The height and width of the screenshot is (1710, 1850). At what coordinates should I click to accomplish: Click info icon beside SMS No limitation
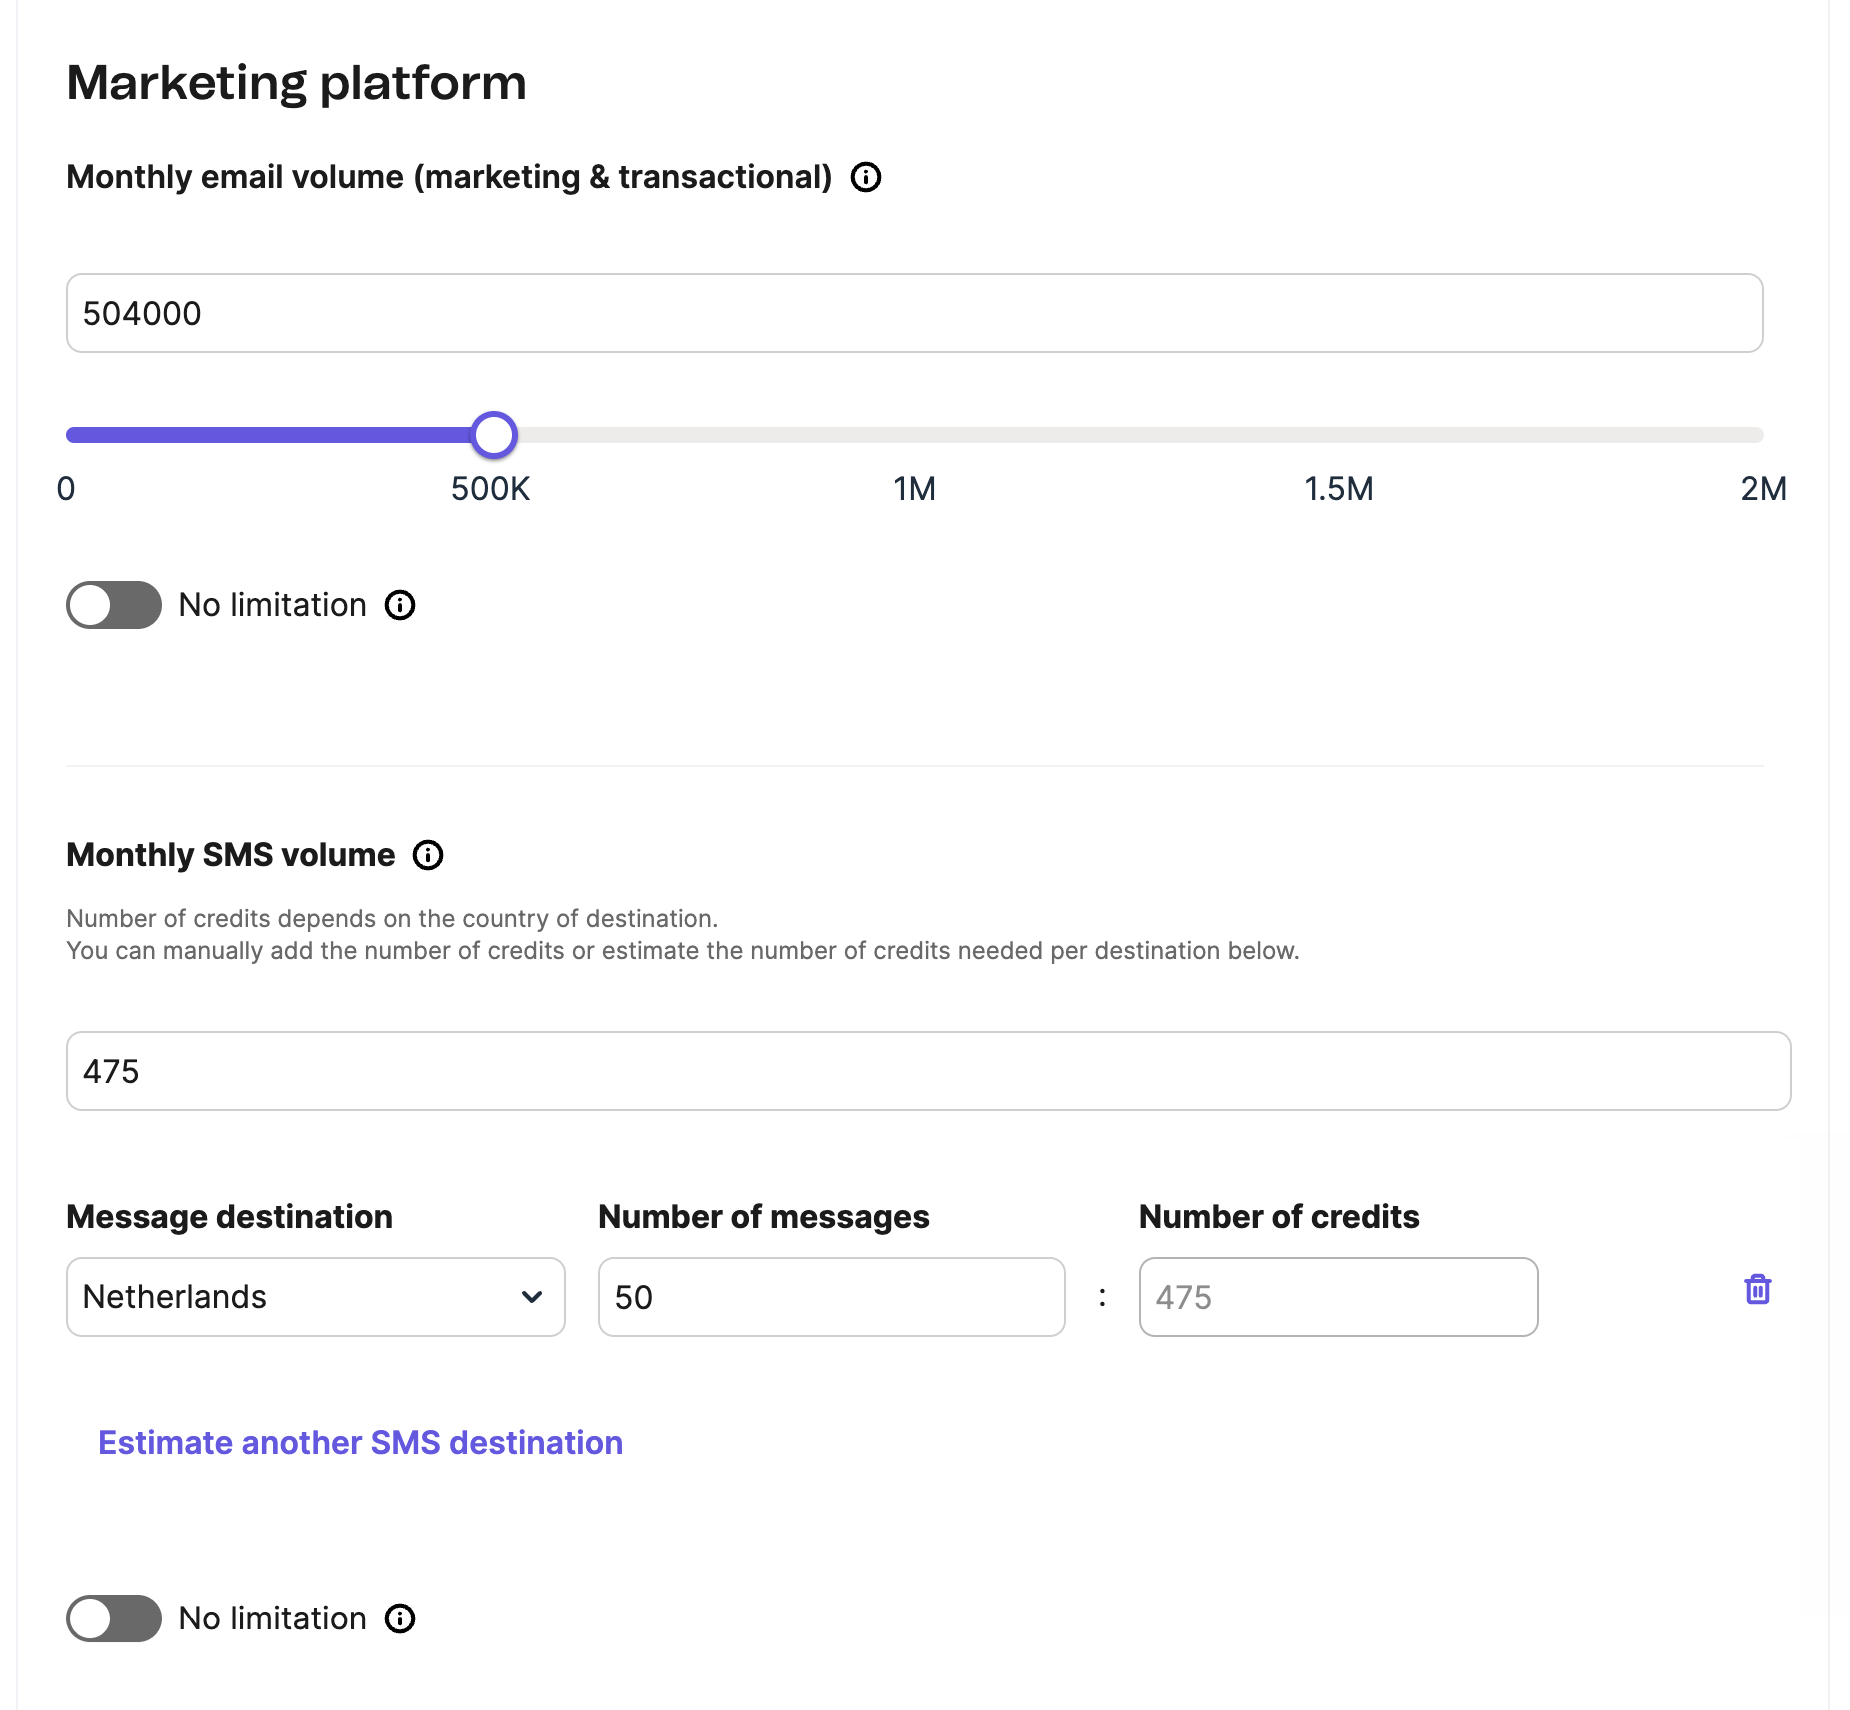pyautogui.click(x=400, y=1619)
